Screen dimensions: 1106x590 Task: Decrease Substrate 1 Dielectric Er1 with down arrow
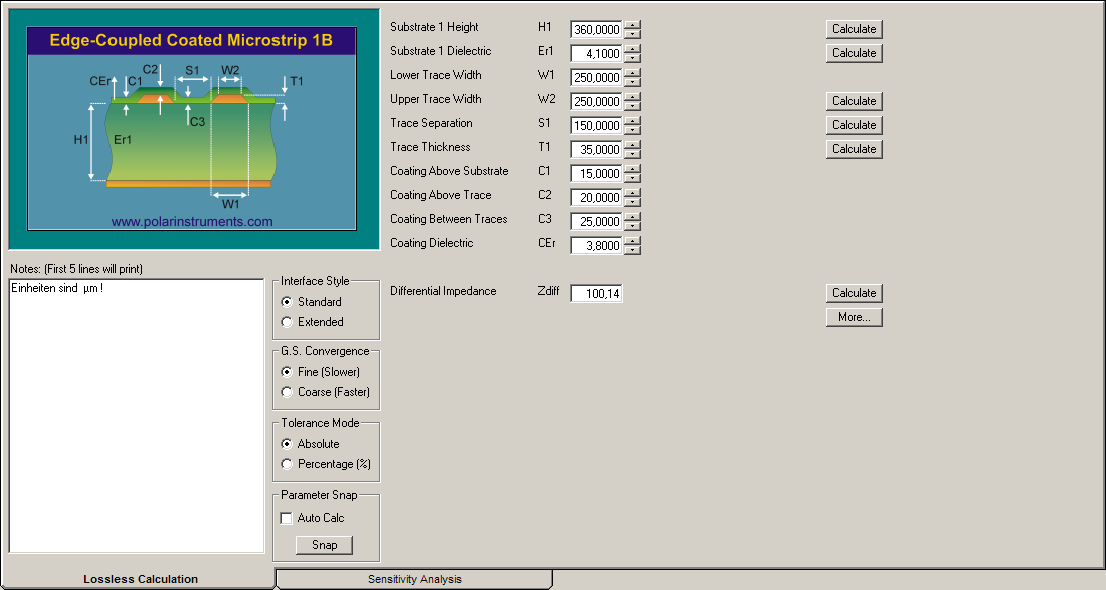click(633, 58)
